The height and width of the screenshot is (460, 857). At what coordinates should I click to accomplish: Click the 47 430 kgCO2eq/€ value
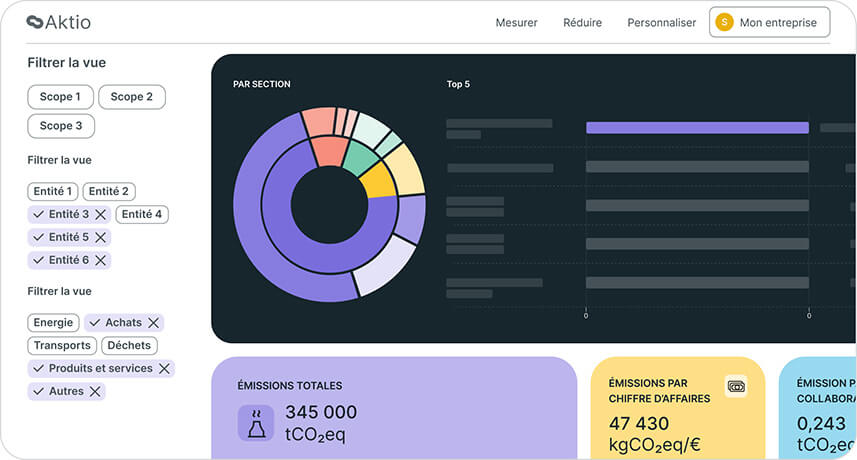pos(654,434)
